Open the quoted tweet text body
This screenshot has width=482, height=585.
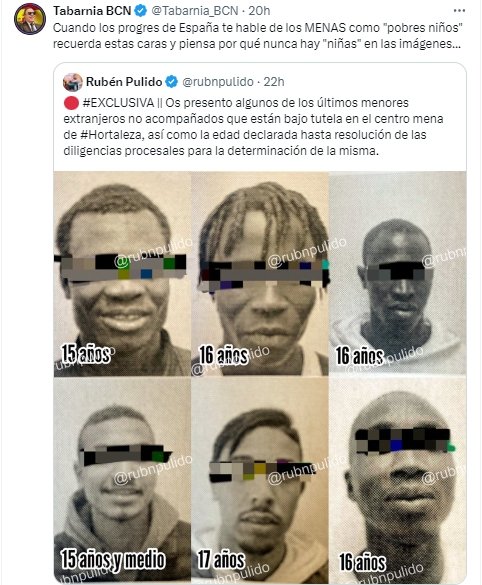point(253,127)
